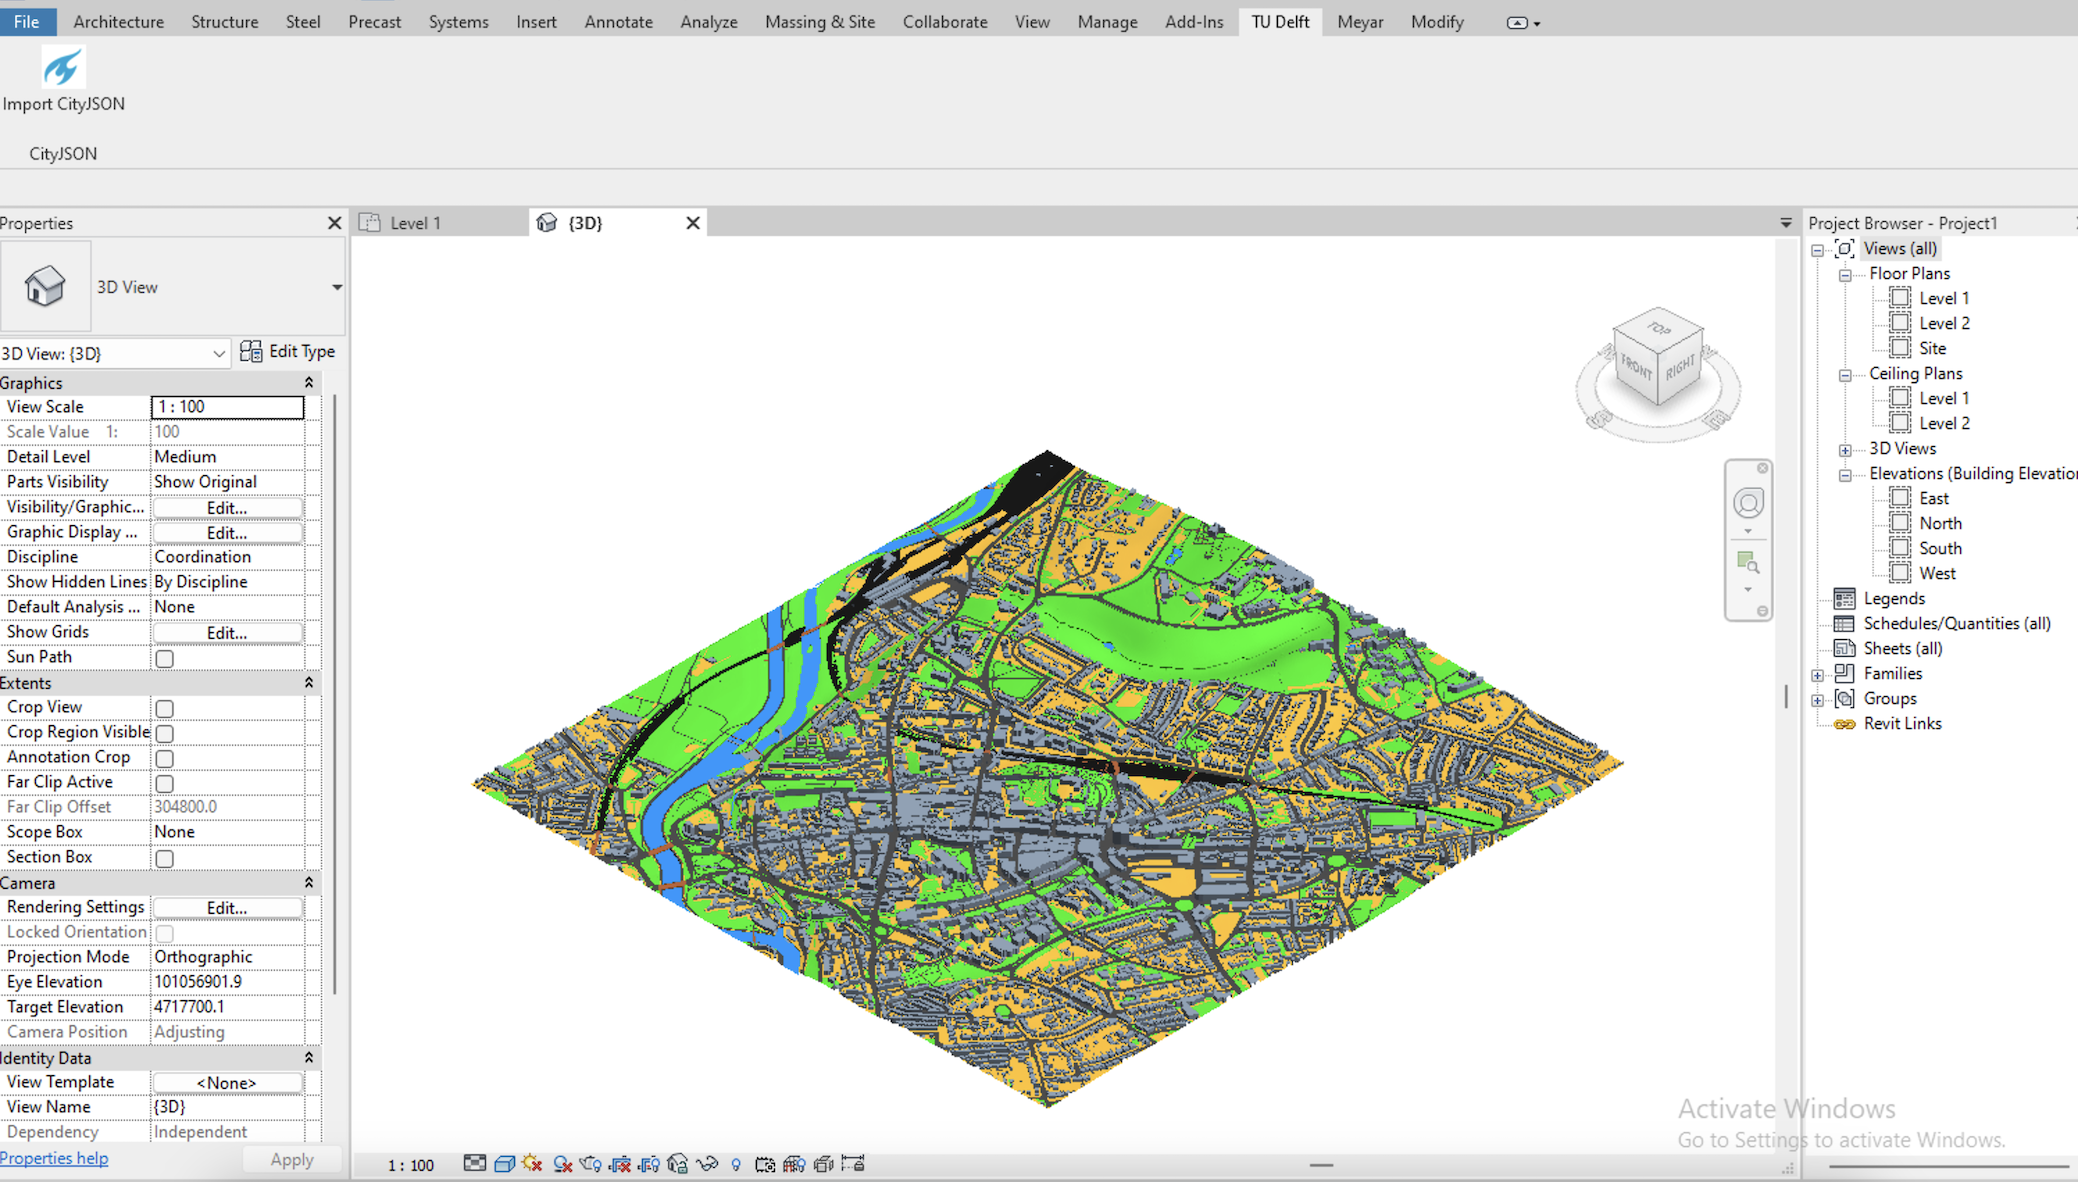The height and width of the screenshot is (1182, 2078).
Task: Click the View Scale input field
Action: (x=227, y=407)
